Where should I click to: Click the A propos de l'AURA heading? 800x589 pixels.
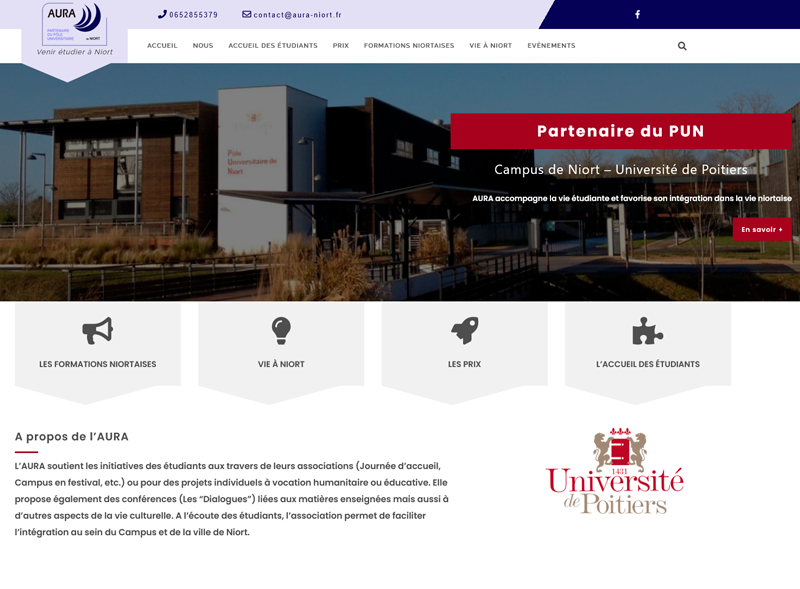pos(71,436)
